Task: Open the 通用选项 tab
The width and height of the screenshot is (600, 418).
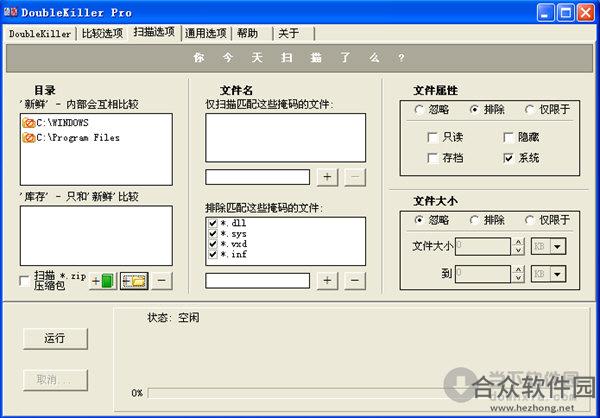Action: click(x=206, y=34)
